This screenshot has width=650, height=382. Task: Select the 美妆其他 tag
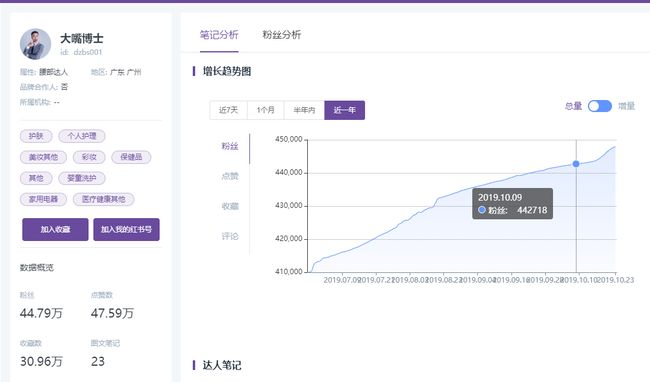pyautogui.click(x=43, y=157)
